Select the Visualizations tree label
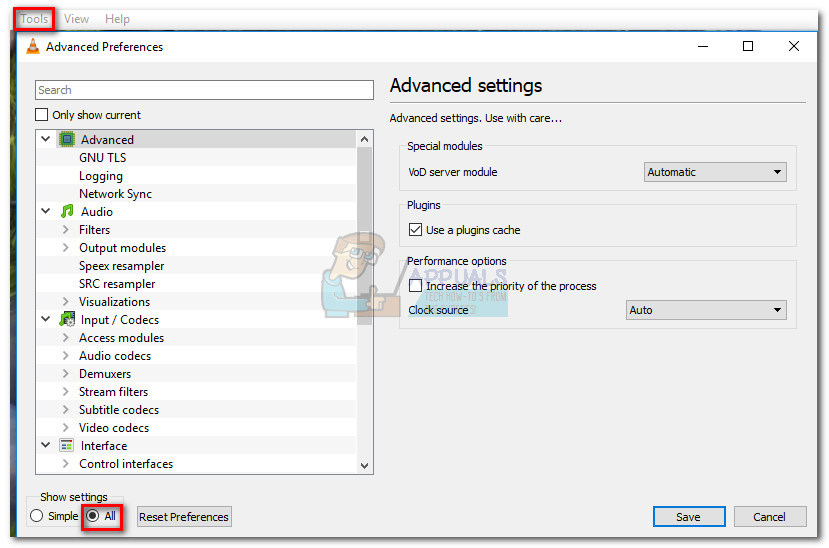This screenshot has width=829, height=548. coord(115,302)
